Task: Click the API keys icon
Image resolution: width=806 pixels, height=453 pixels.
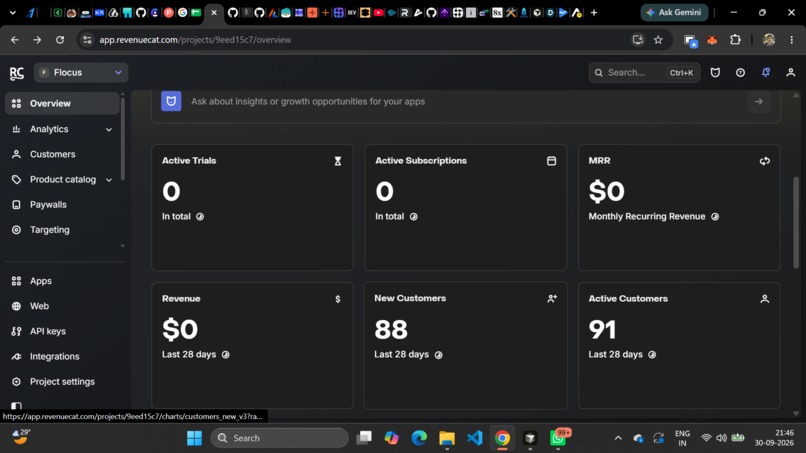Action: coord(16,331)
